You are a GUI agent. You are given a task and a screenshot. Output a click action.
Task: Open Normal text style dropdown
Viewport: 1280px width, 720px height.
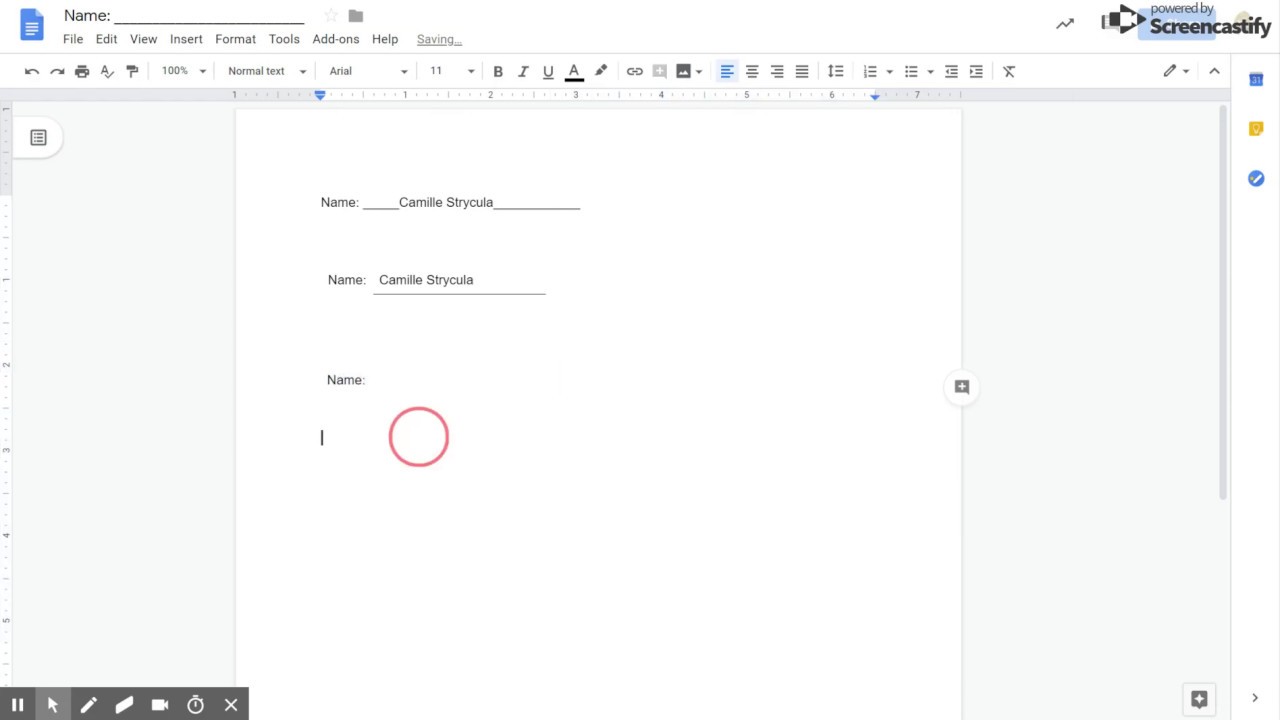pyautogui.click(x=267, y=71)
